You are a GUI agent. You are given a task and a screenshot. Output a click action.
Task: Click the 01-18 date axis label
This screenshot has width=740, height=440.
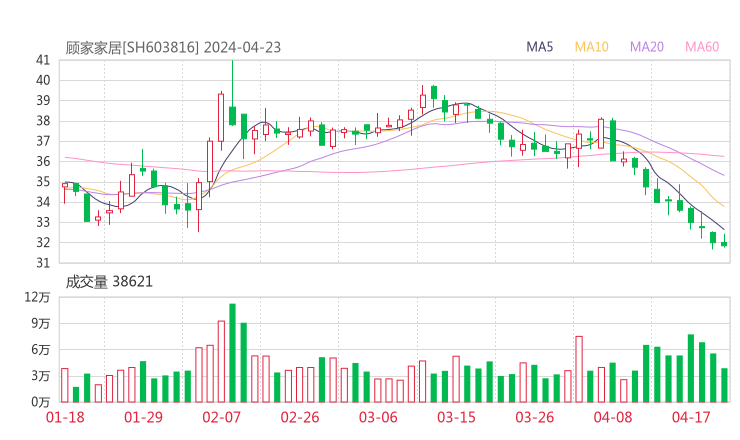[65, 417]
